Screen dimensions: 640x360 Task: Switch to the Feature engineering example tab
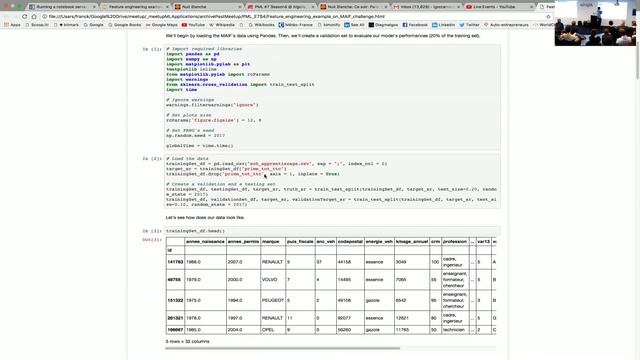click(135, 7)
